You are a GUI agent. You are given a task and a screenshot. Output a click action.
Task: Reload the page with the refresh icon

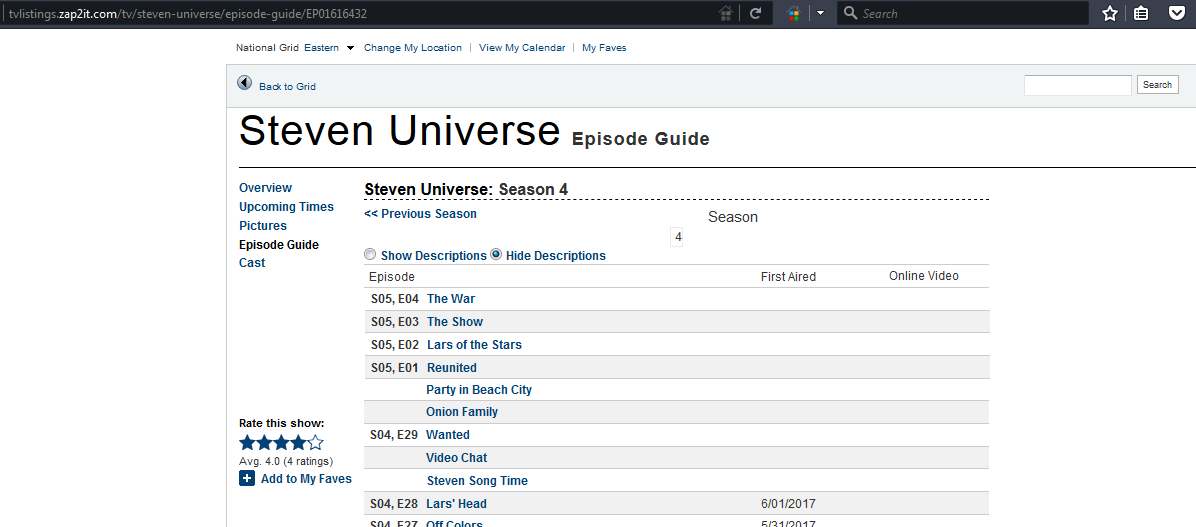pyautogui.click(x=755, y=13)
